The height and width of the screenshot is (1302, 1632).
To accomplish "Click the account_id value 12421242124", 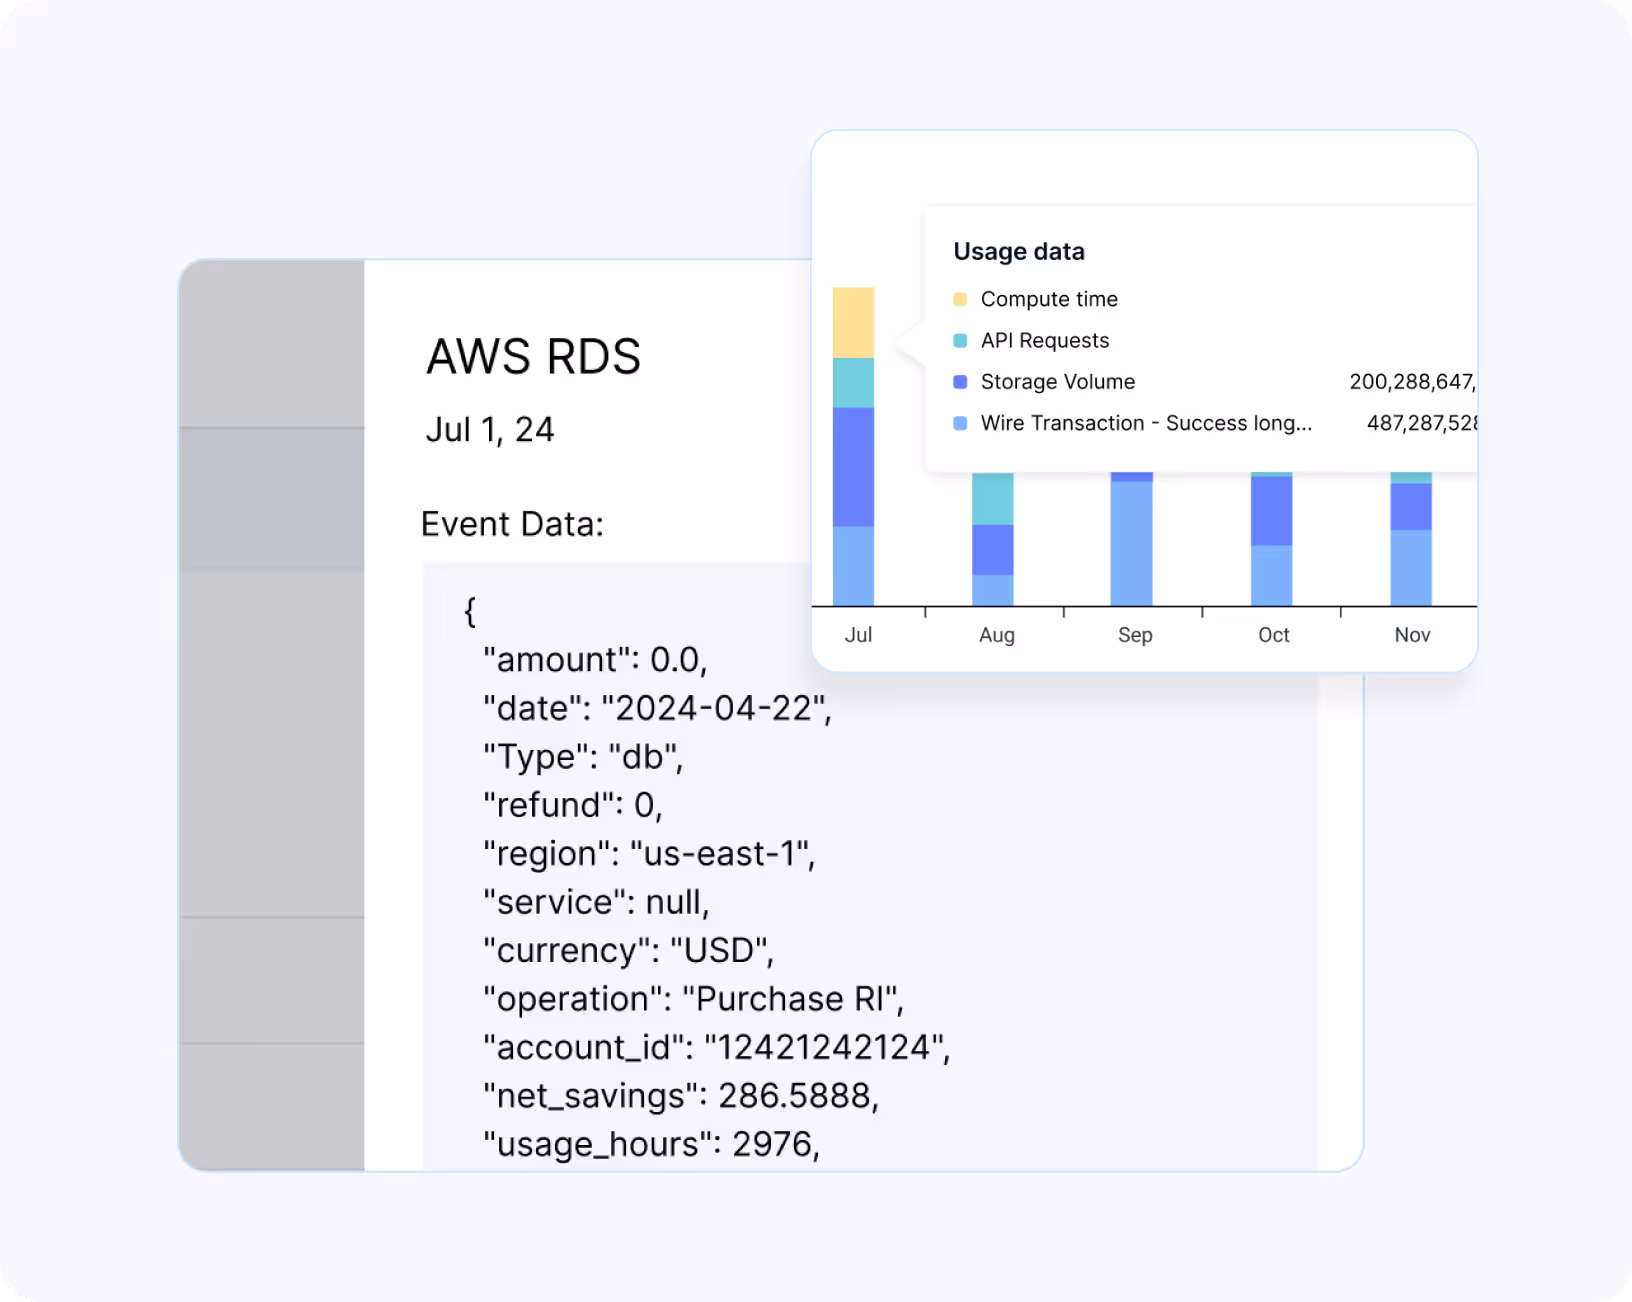I will point(826,1047).
